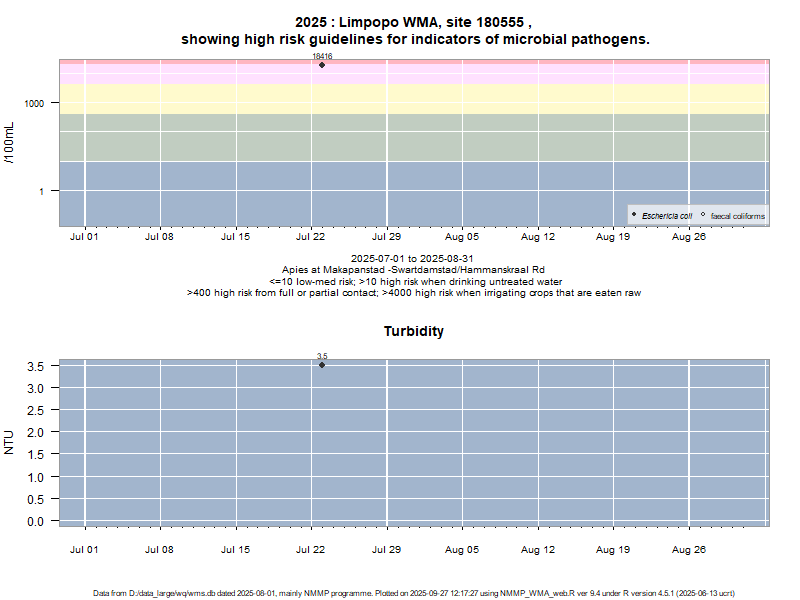Click the Turbidity chart title
The height and width of the screenshot is (600, 800).
[x=414, y=331]
